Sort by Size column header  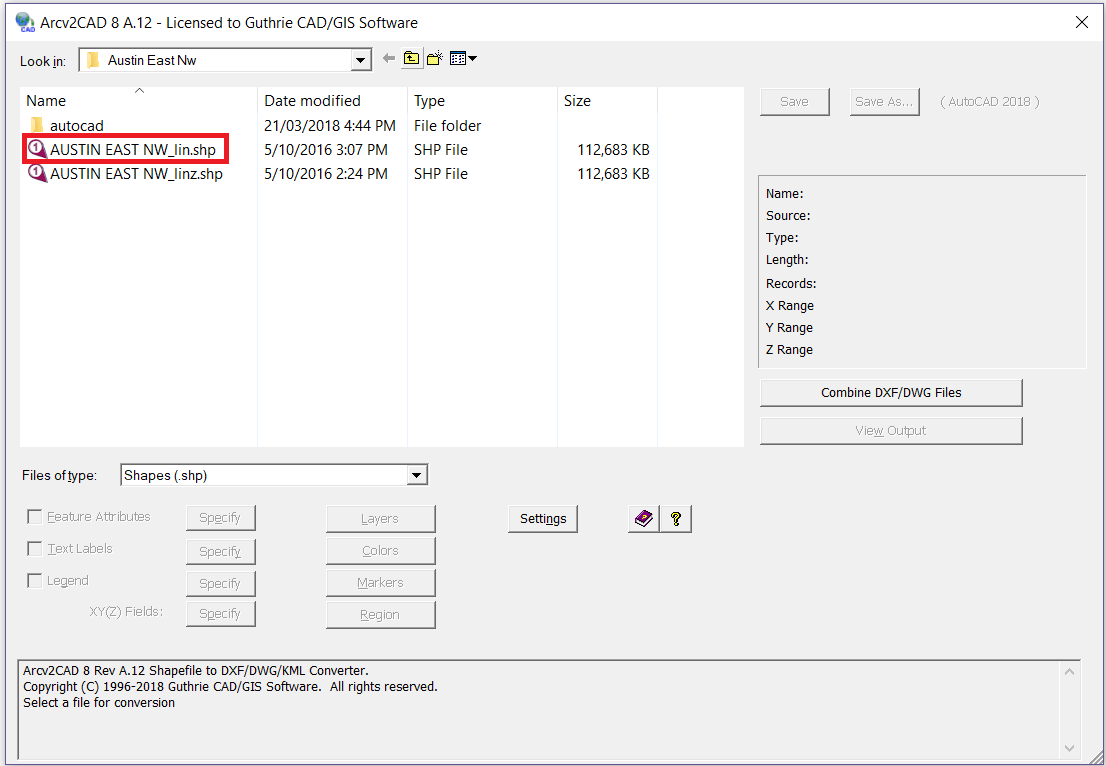[607, 101]
